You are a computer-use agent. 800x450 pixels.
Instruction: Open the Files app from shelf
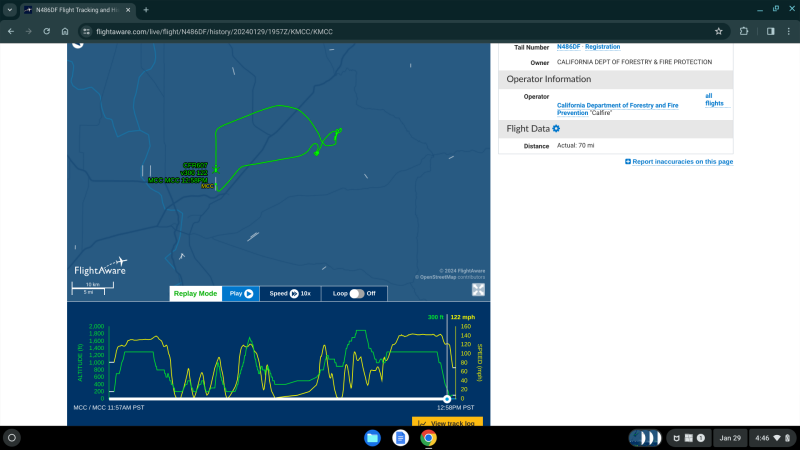point(372,438)
